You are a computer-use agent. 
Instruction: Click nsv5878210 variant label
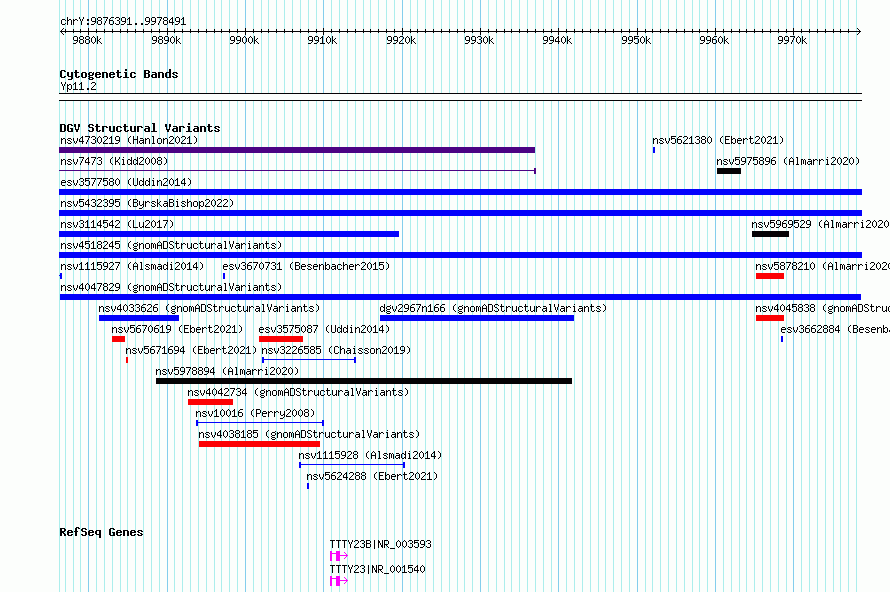point(822,266)
